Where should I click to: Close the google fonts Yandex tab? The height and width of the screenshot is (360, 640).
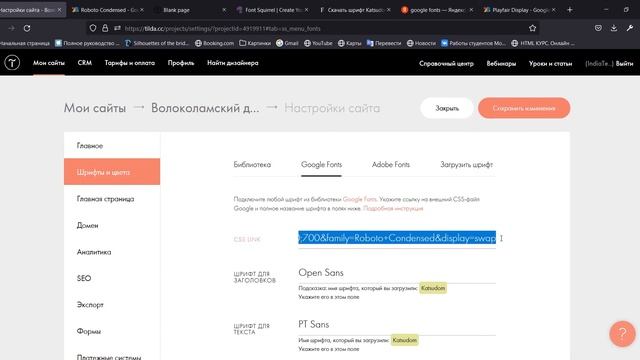pyautogui.click(x=471, y=9)
